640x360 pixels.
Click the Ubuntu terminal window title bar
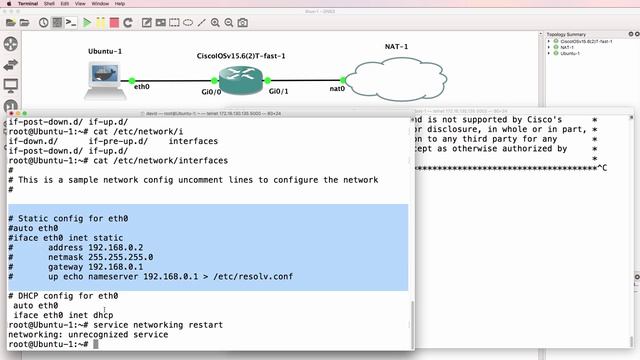click(211, 113)
